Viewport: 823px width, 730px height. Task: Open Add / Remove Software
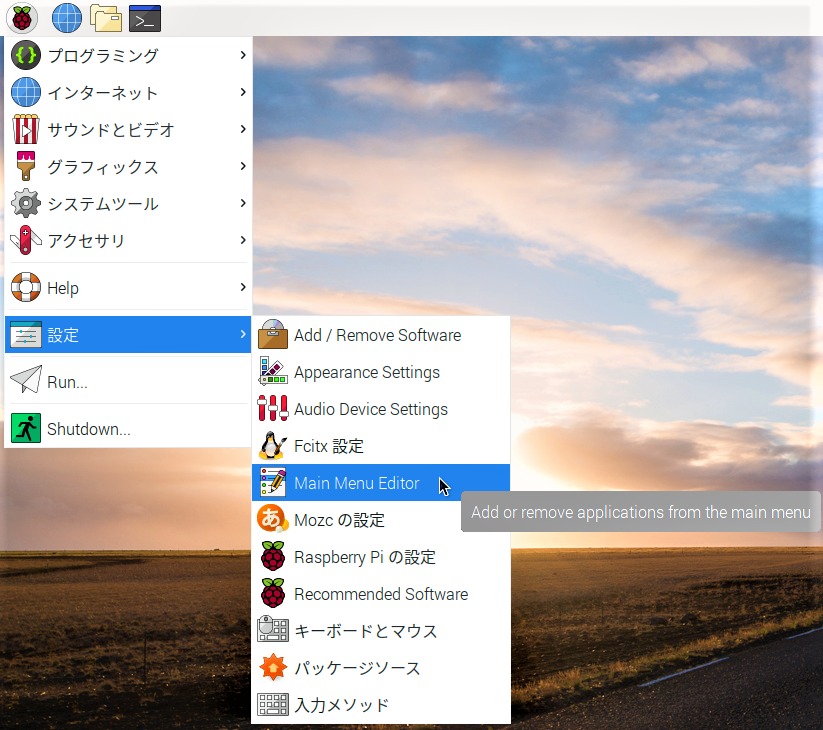[x=381, y=334]
